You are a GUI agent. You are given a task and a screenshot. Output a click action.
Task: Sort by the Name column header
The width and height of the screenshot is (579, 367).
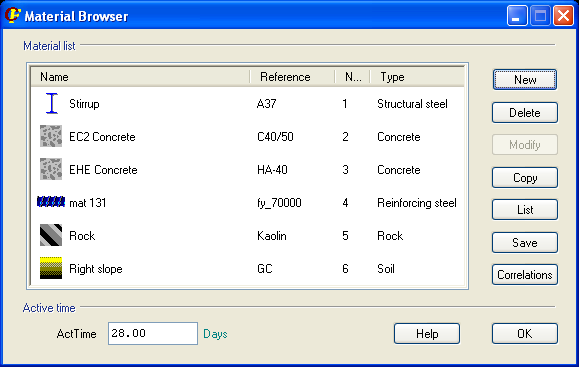click(x=140, y=77)
